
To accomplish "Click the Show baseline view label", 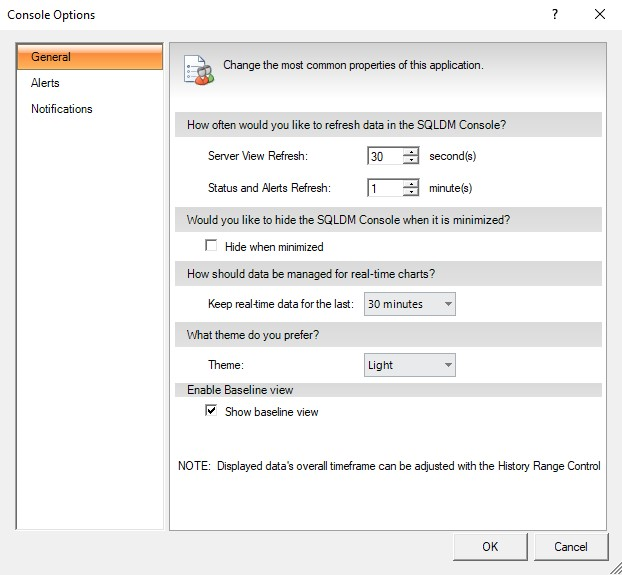I will point(271,411).
